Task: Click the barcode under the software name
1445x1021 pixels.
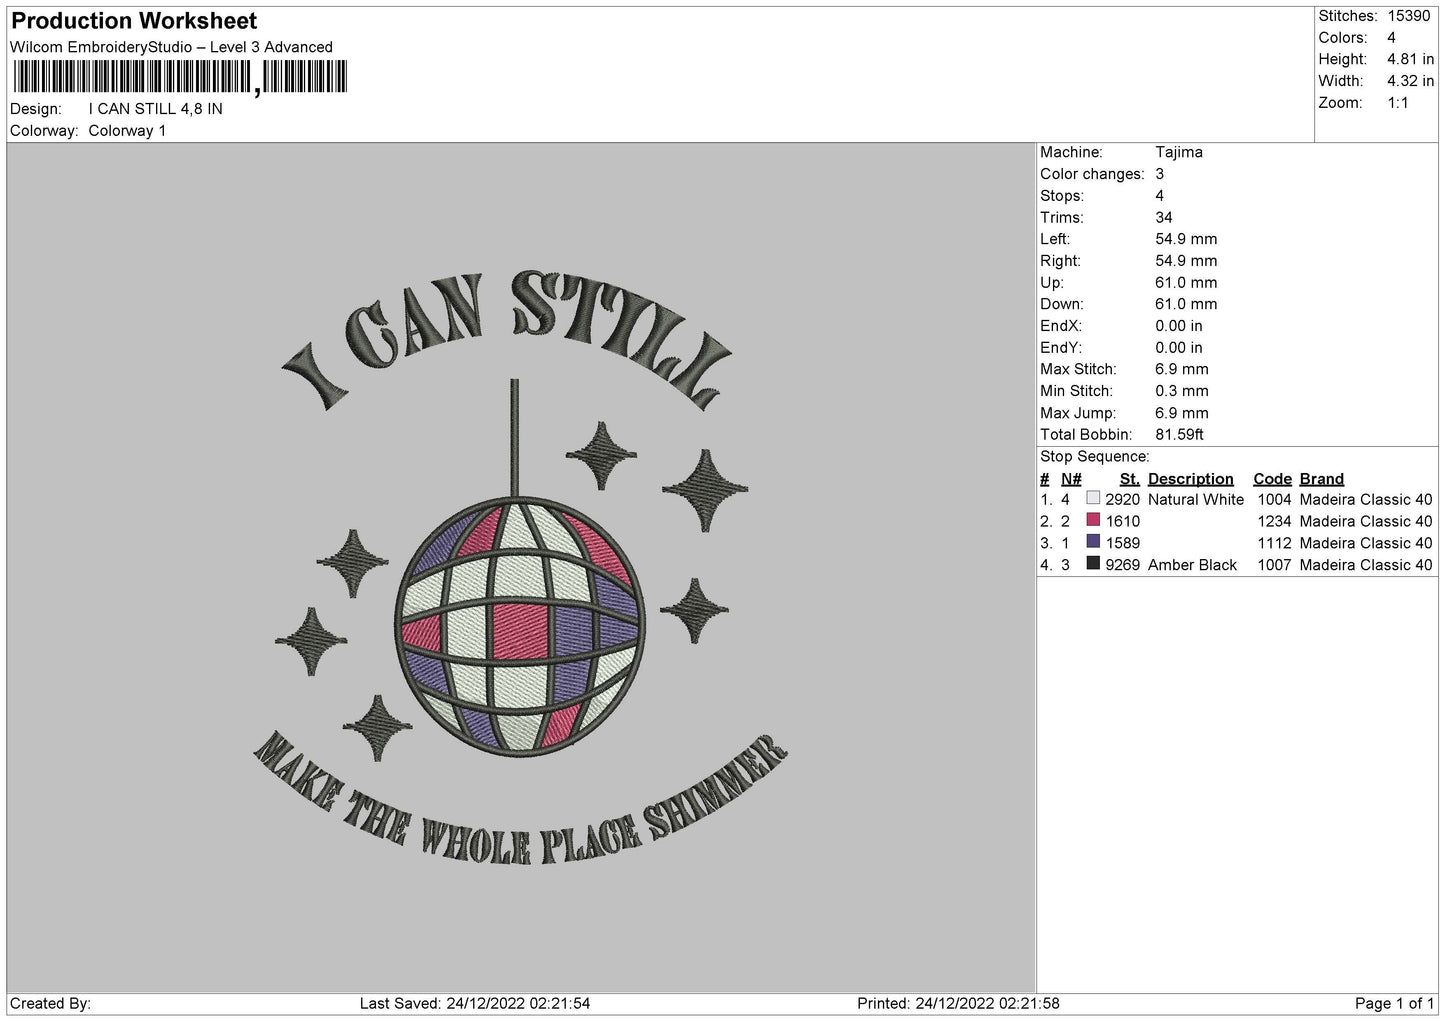Action: [180, 77]
